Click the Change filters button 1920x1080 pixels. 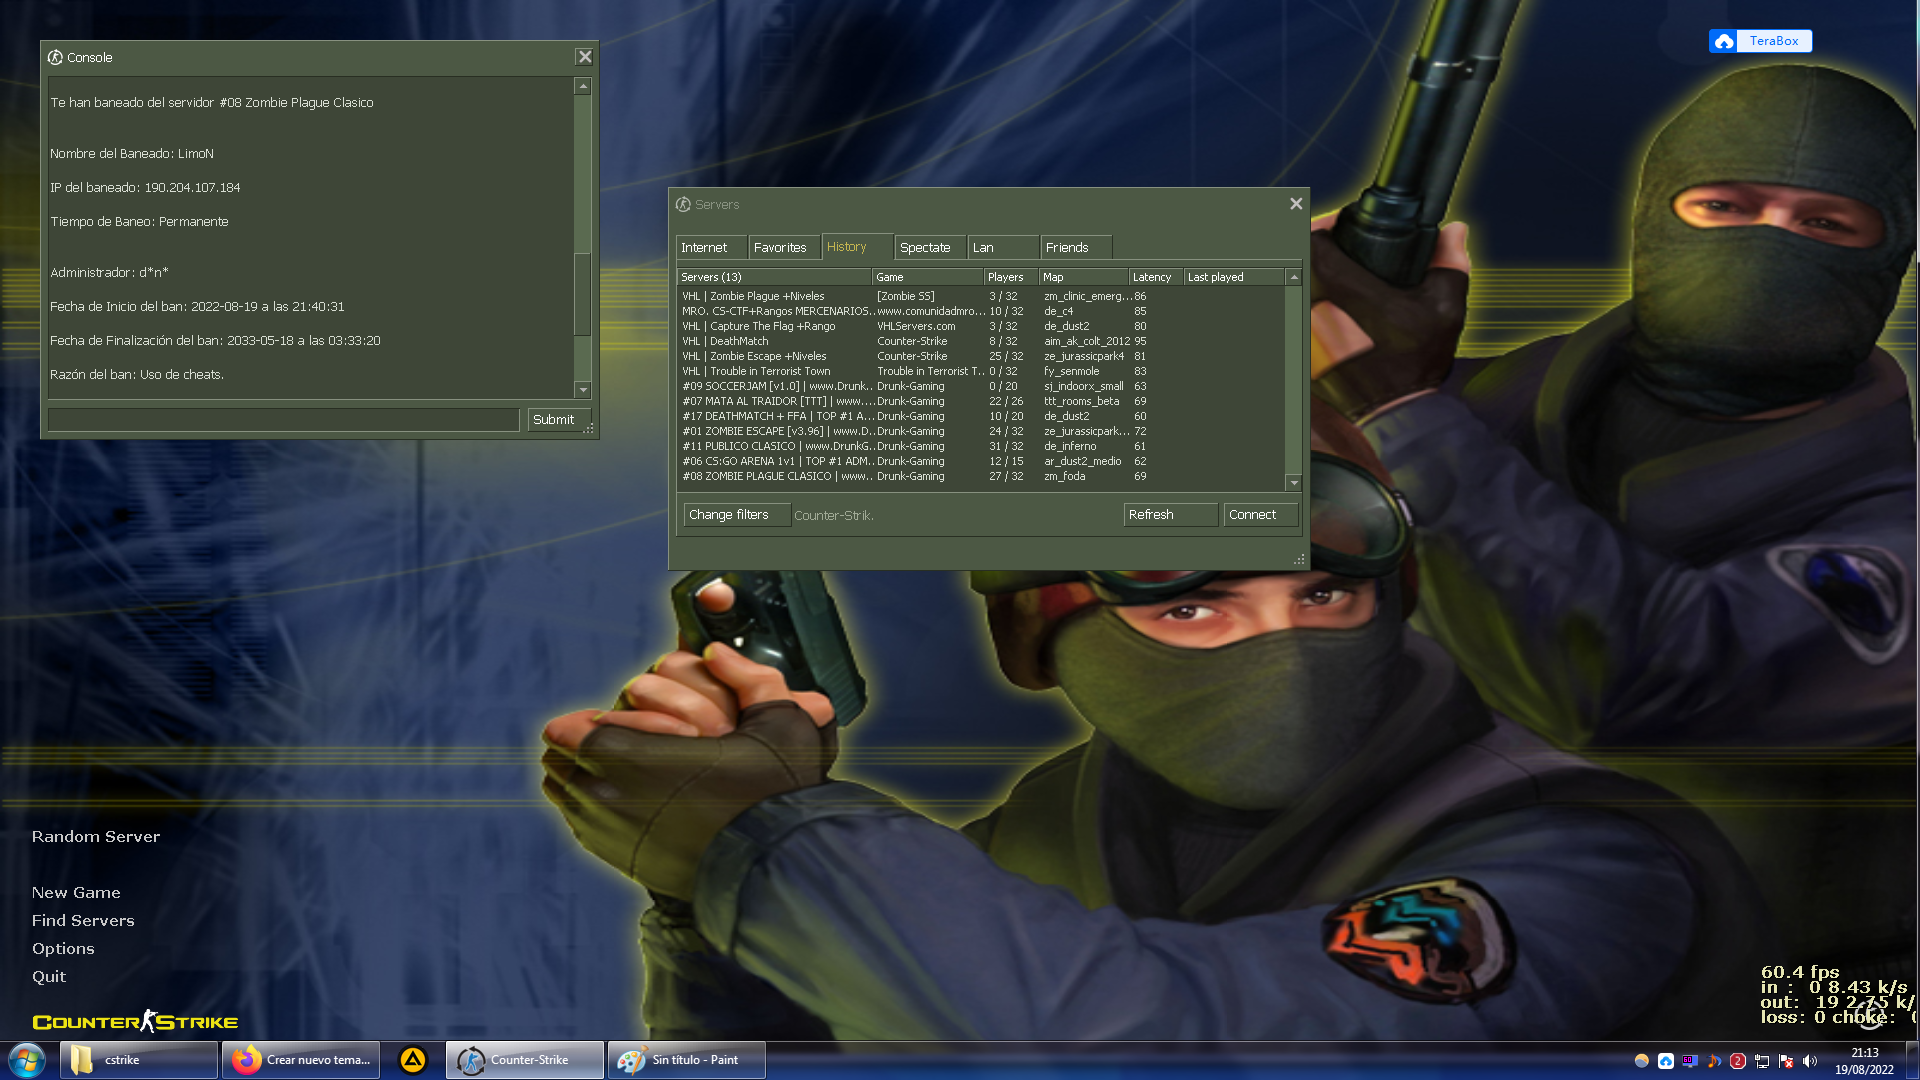click(x=737, y=515)
